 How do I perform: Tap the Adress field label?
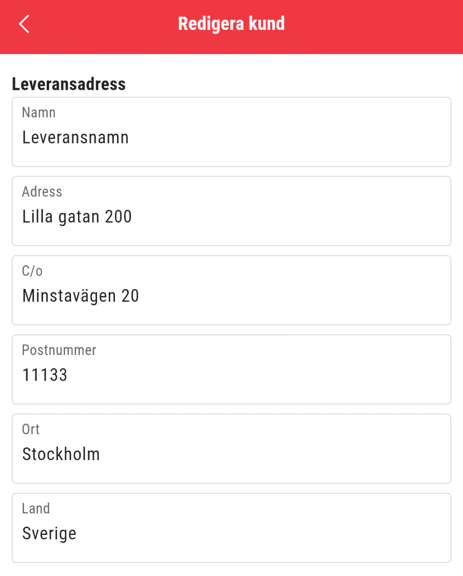[42, 192]
